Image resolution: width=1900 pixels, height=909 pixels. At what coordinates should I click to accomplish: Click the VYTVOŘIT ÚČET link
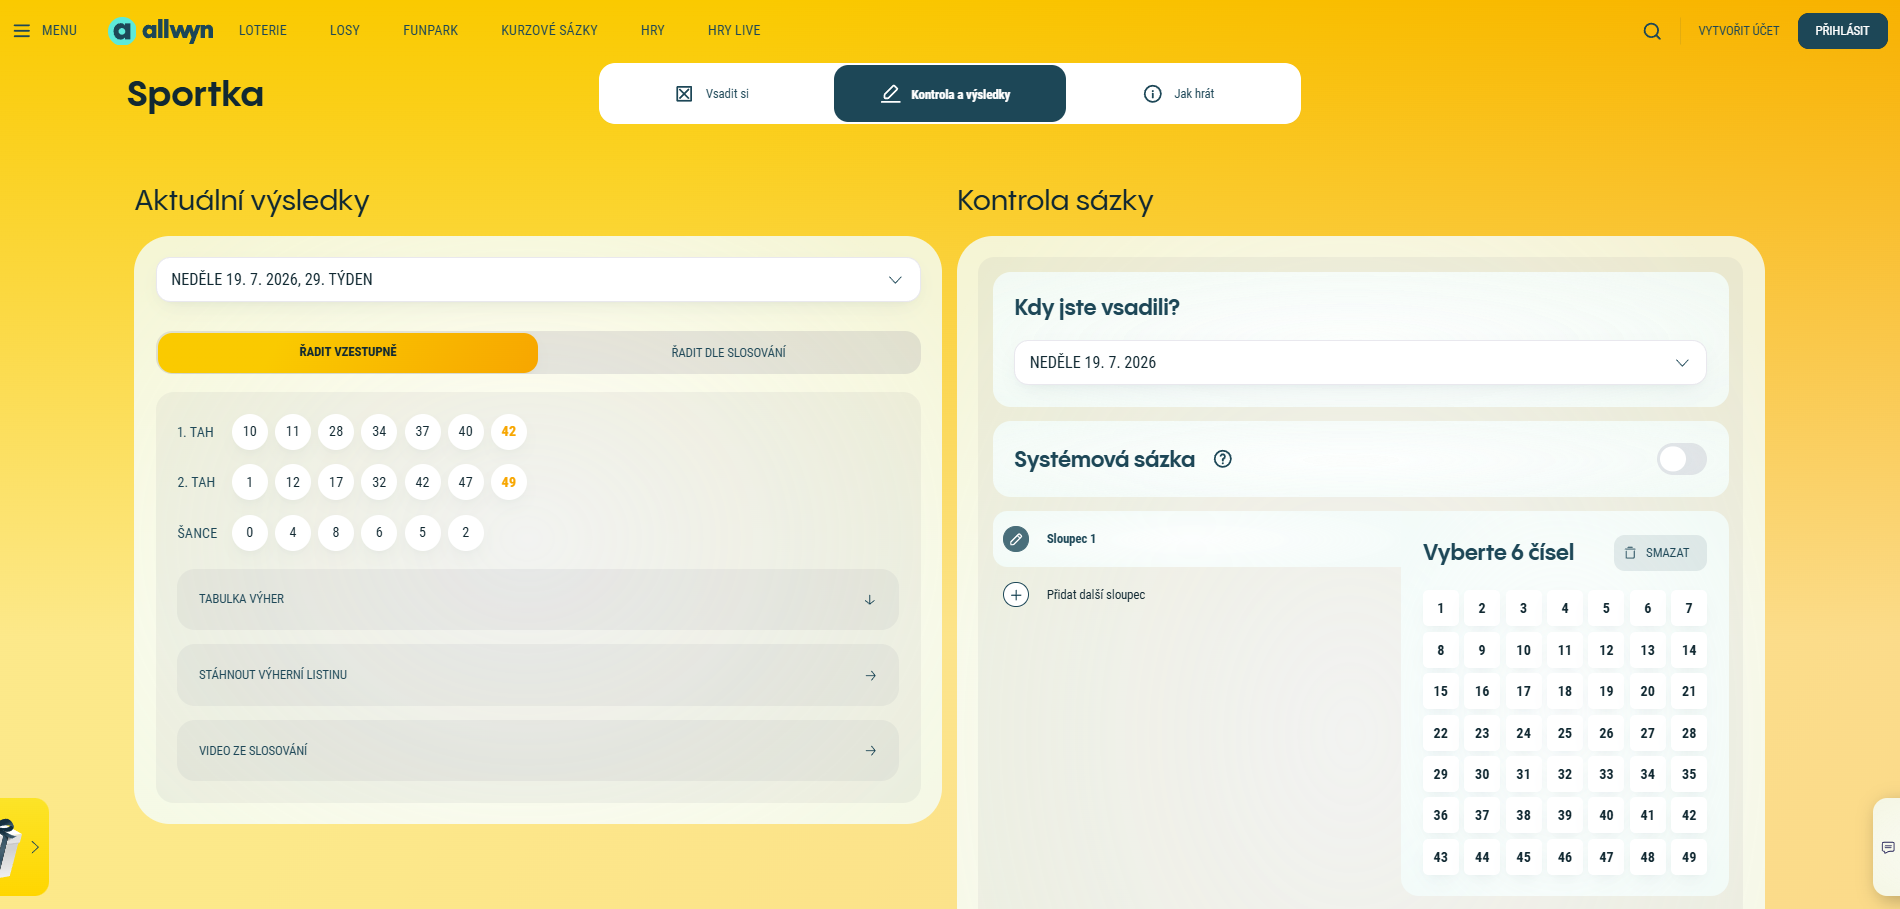point(1739,31)
